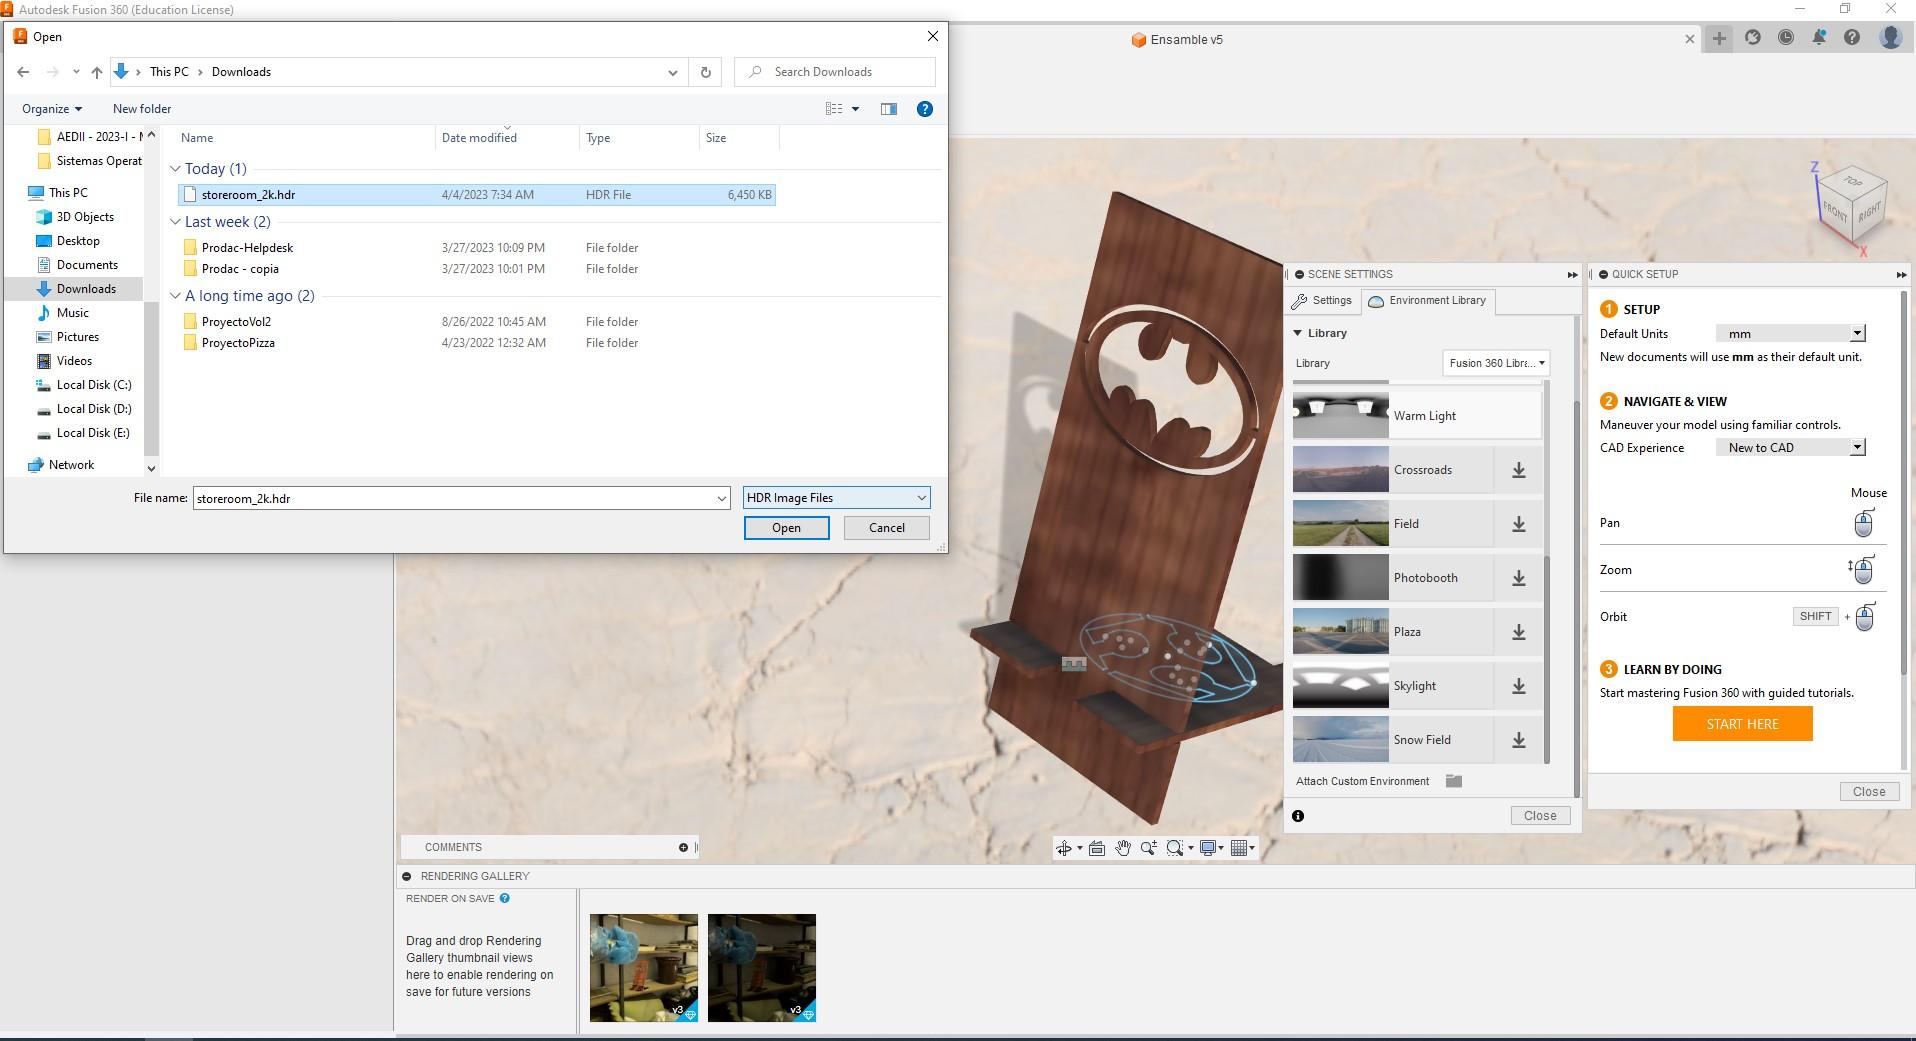
Task: Expand the Scene Settings panel arrows
Action: 1572,274
